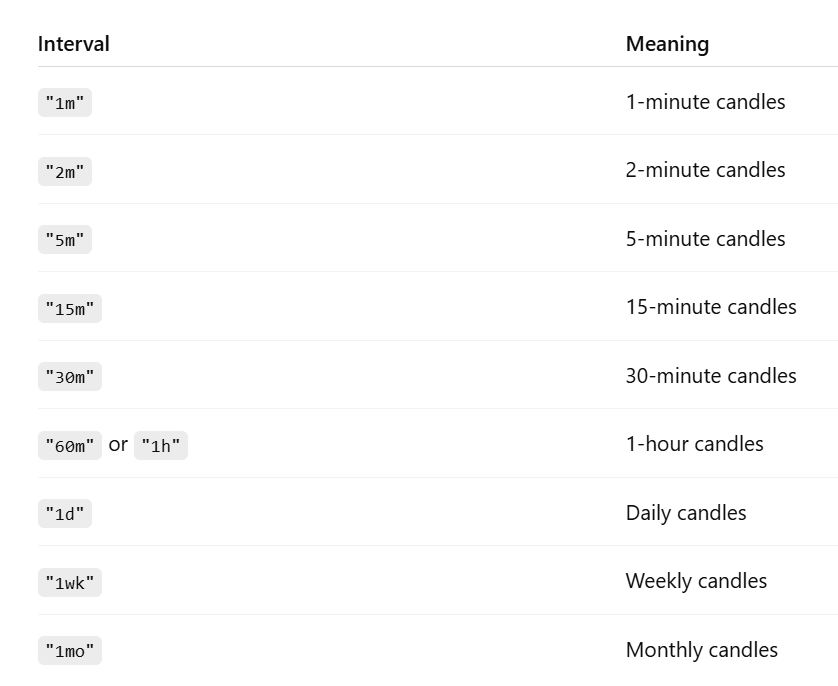
Task: Select the "1d" interval code chip
Action: pyautogui.click(x=65, y=514)
